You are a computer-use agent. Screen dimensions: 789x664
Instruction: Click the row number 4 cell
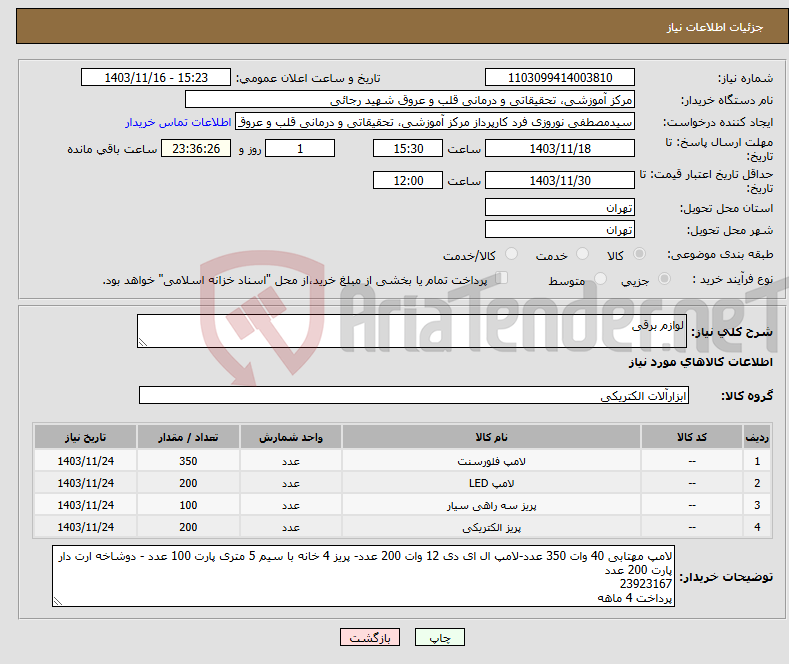757,528
